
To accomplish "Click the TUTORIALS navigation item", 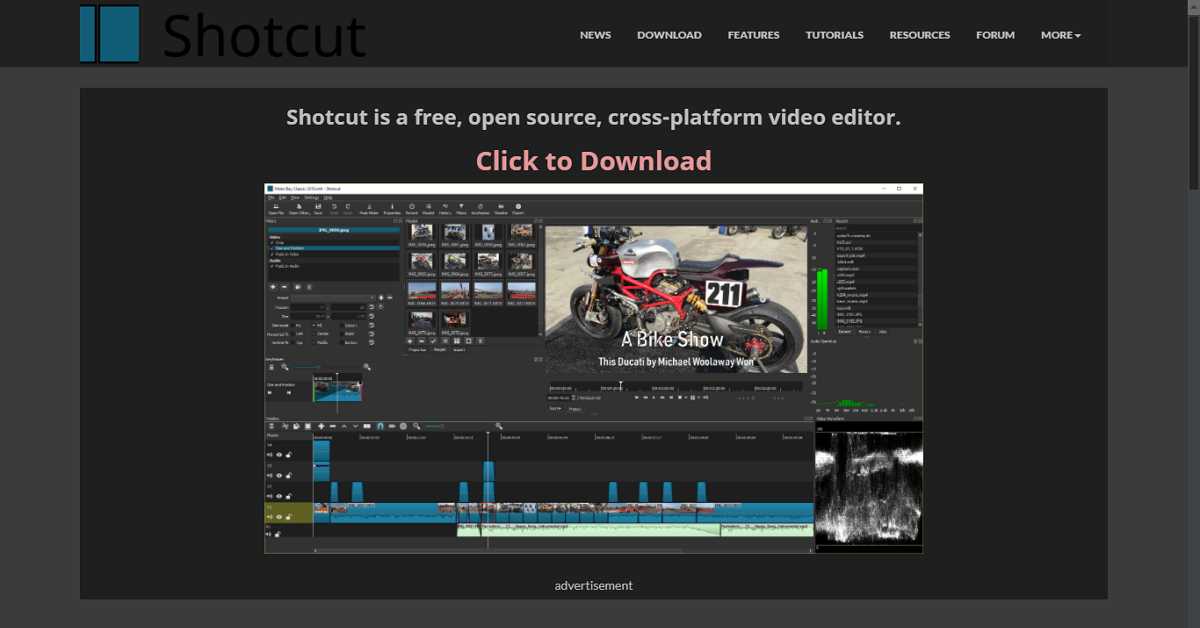I will click(x=834, y=35).
